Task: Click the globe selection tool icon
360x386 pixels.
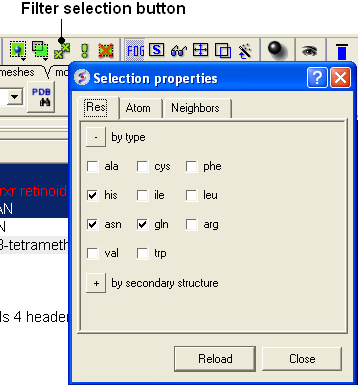Action: [18, 51]
